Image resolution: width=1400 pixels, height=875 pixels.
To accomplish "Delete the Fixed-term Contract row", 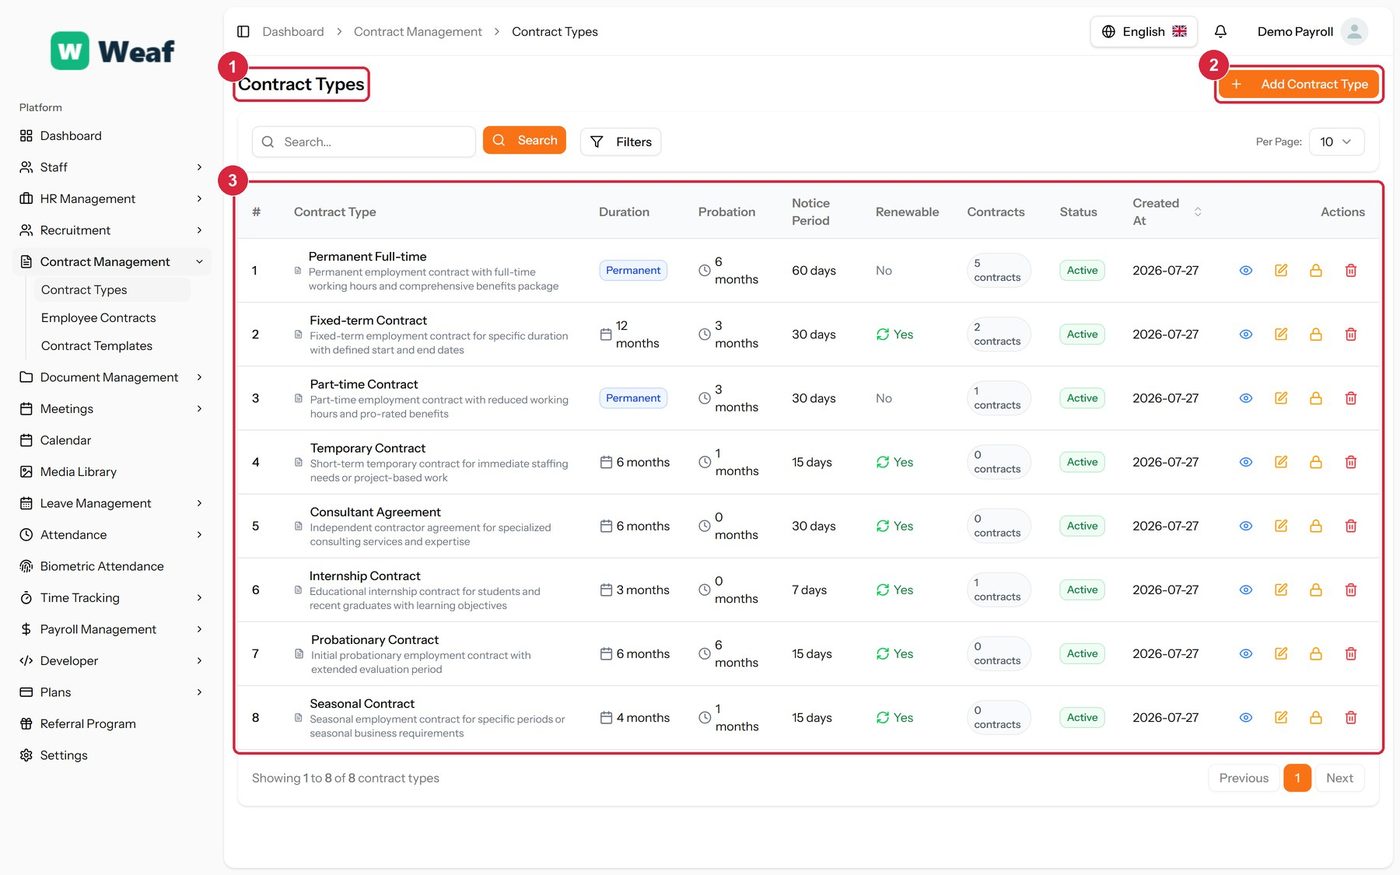I will 1351,335.
